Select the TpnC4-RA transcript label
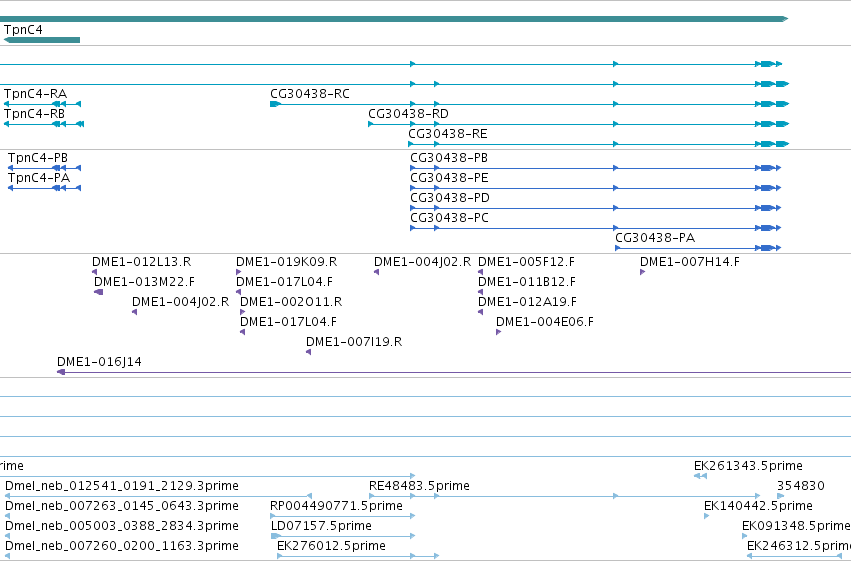851x561 pixels. click(35, 94)
